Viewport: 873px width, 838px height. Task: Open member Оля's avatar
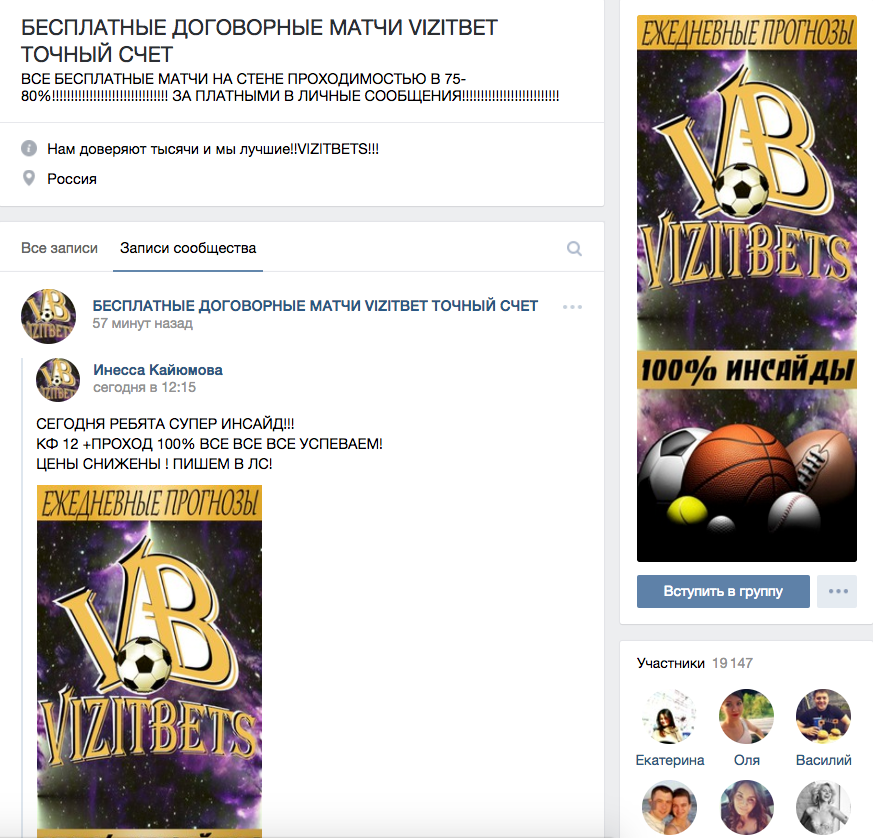[747, 717]
